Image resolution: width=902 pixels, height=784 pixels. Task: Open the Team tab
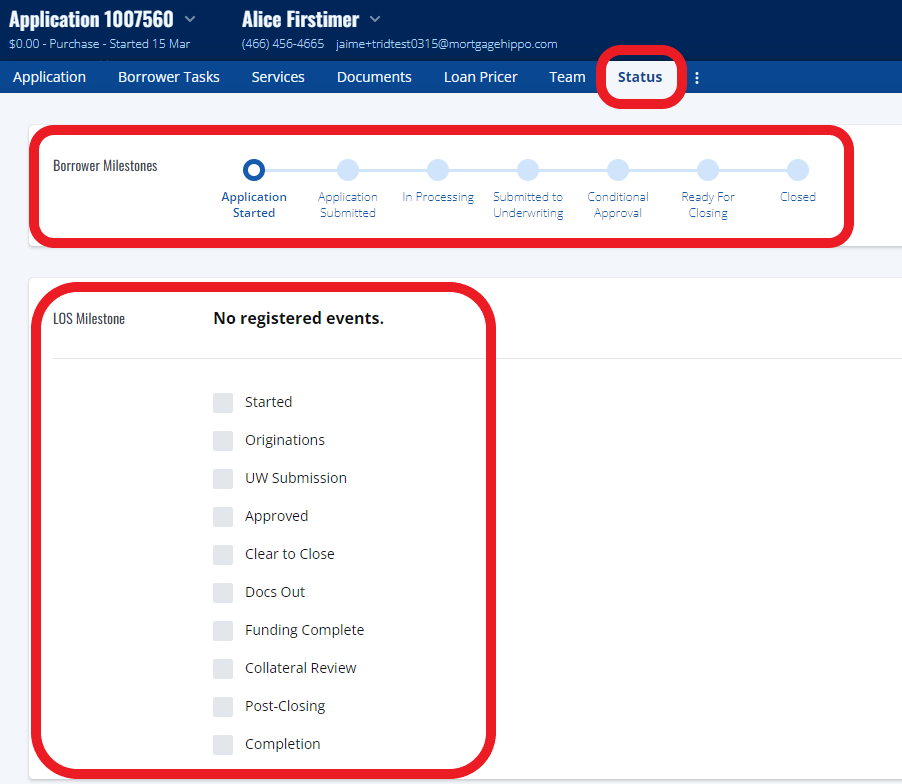click(567, 77)
